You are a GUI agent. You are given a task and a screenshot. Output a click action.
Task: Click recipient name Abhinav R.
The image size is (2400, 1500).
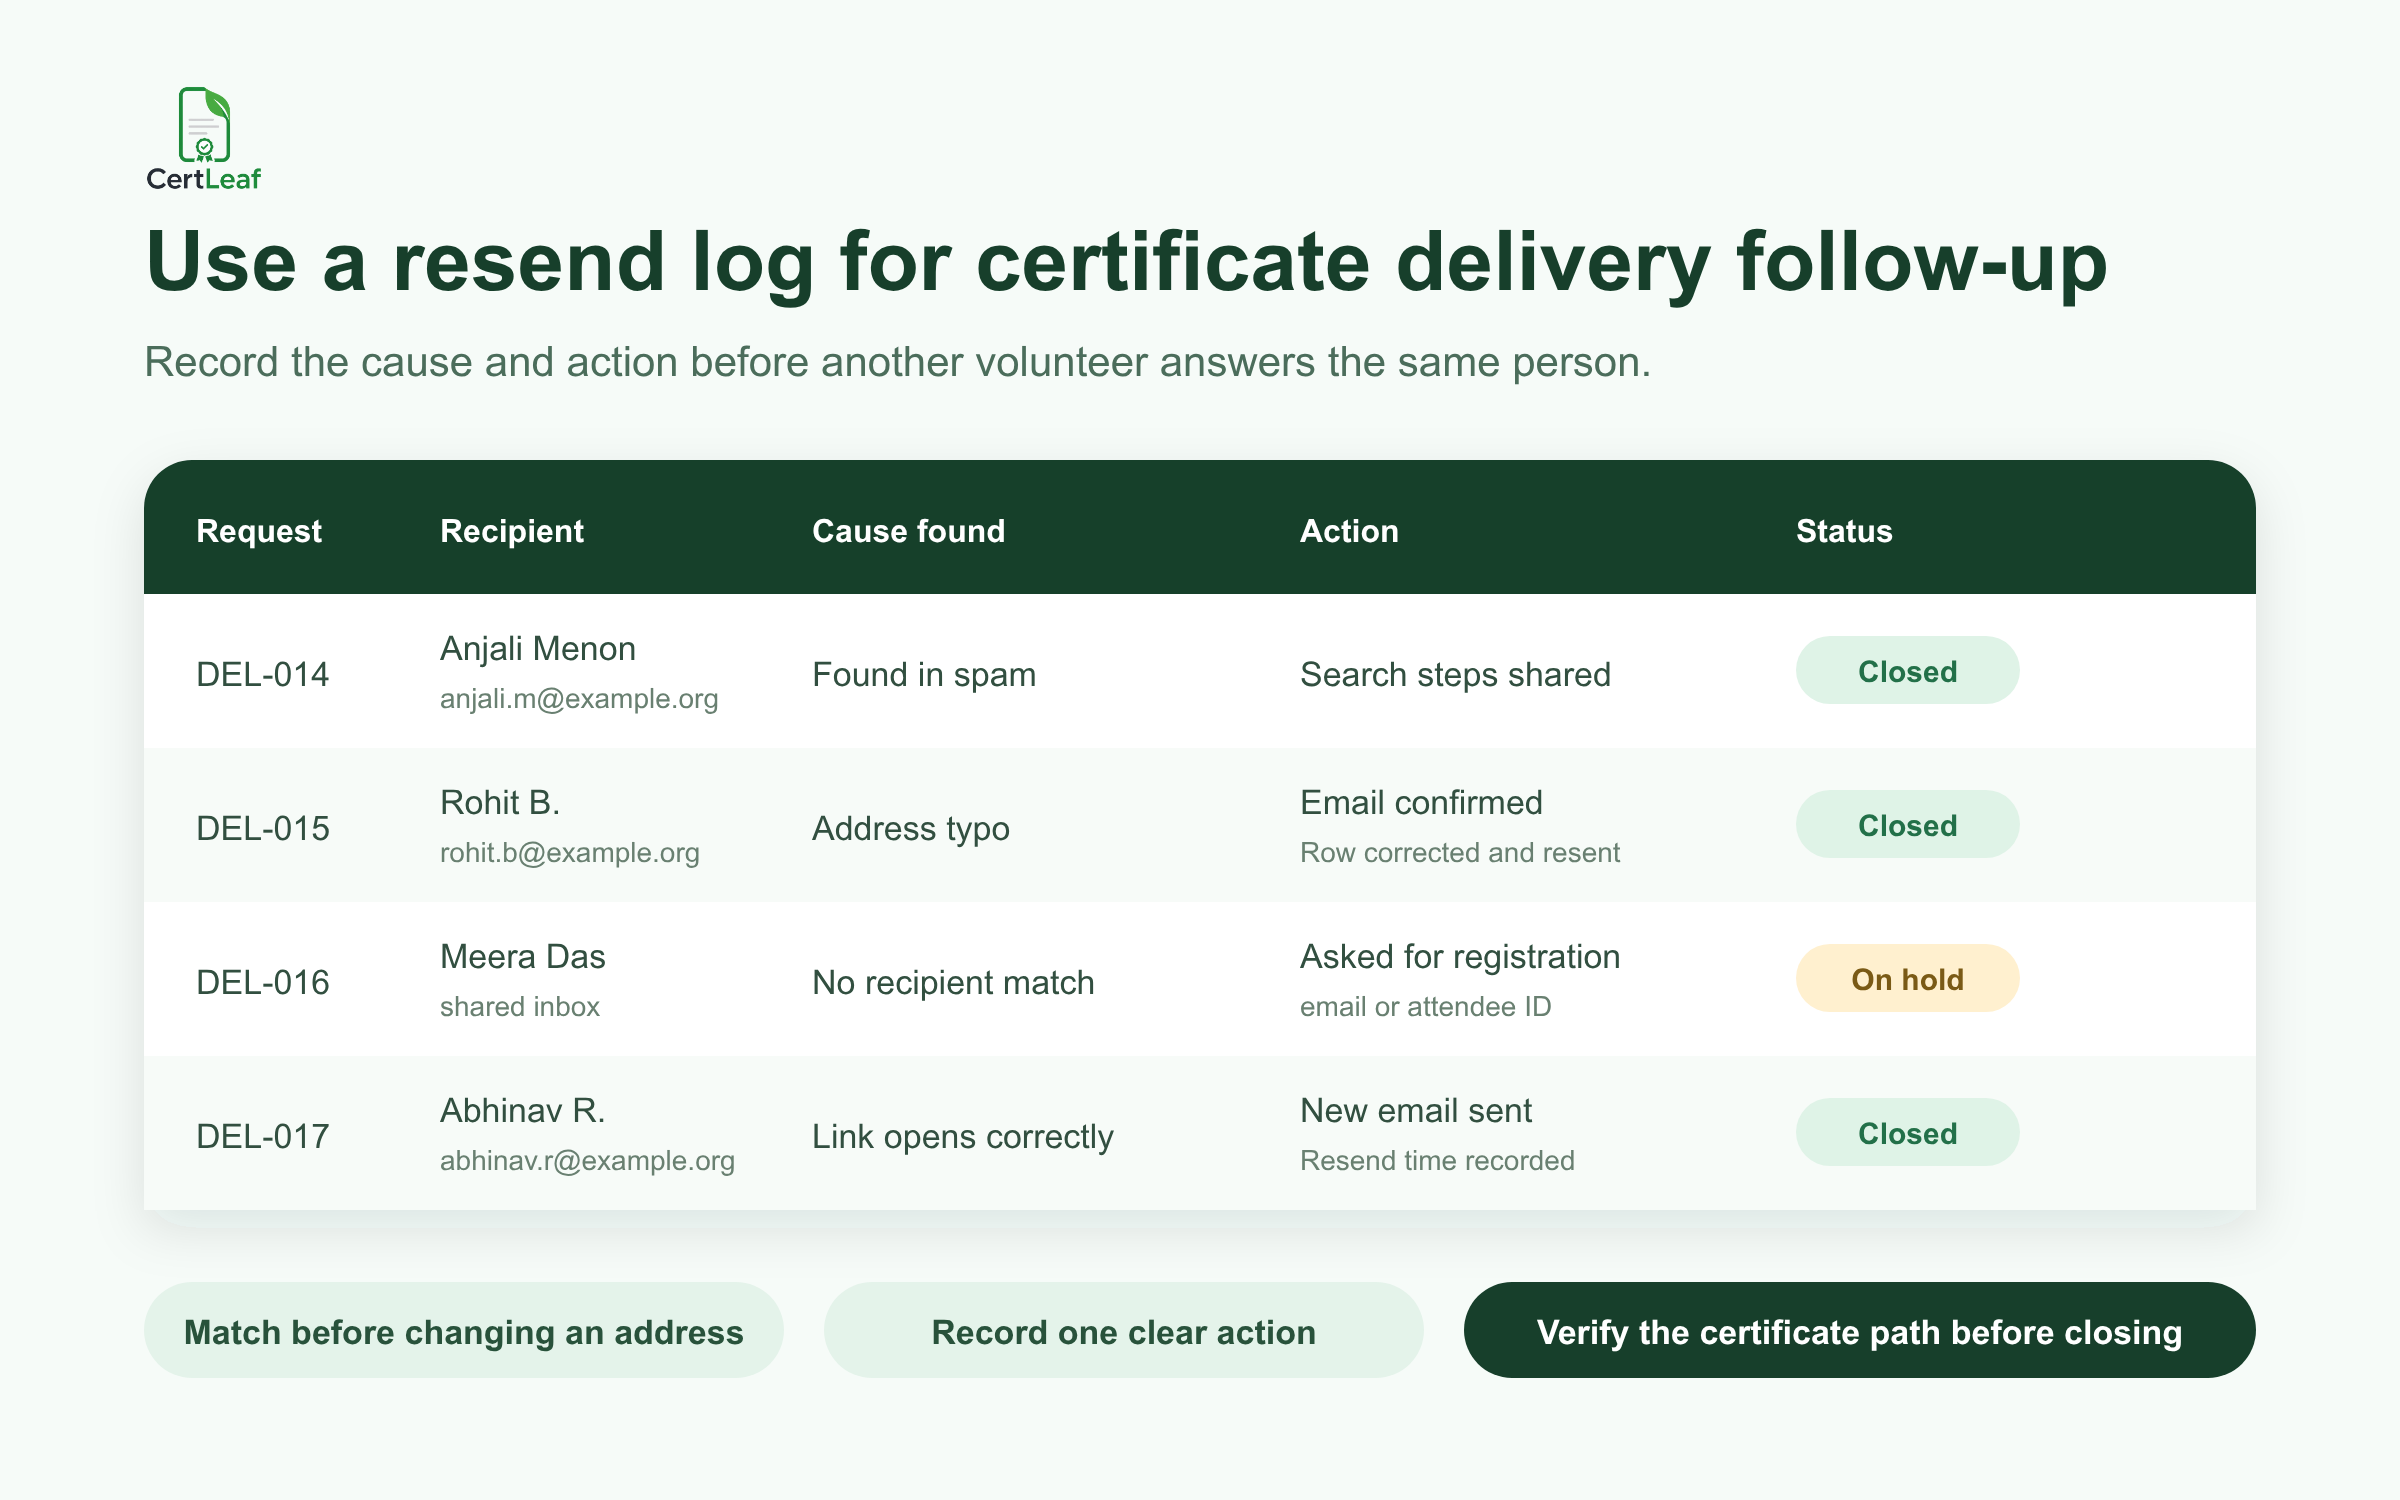point(523,1111)
